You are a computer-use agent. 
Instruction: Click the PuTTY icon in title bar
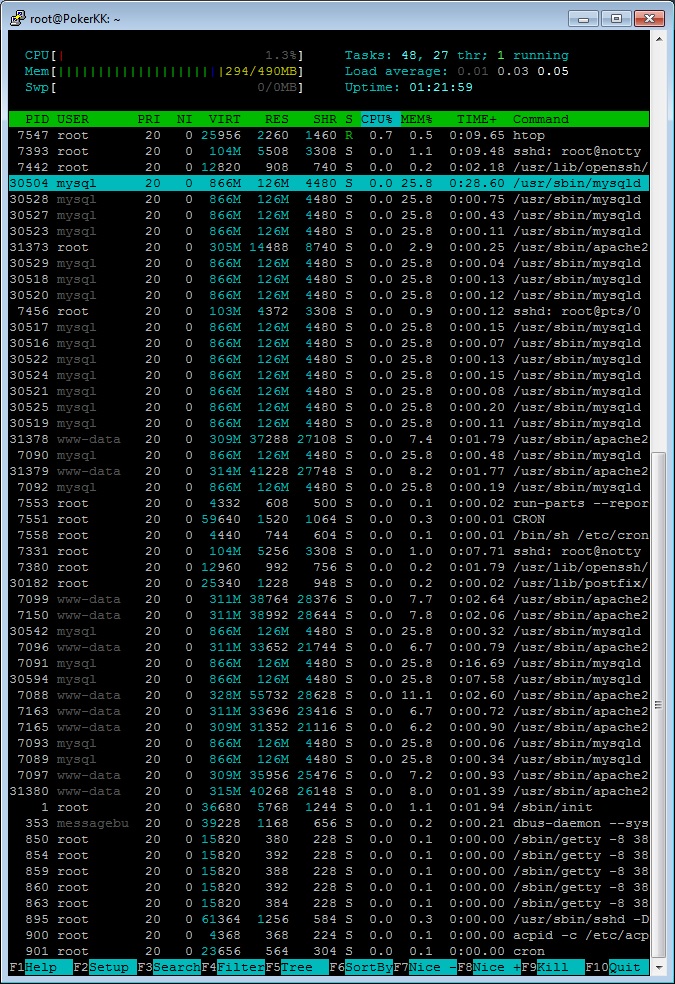15,18
